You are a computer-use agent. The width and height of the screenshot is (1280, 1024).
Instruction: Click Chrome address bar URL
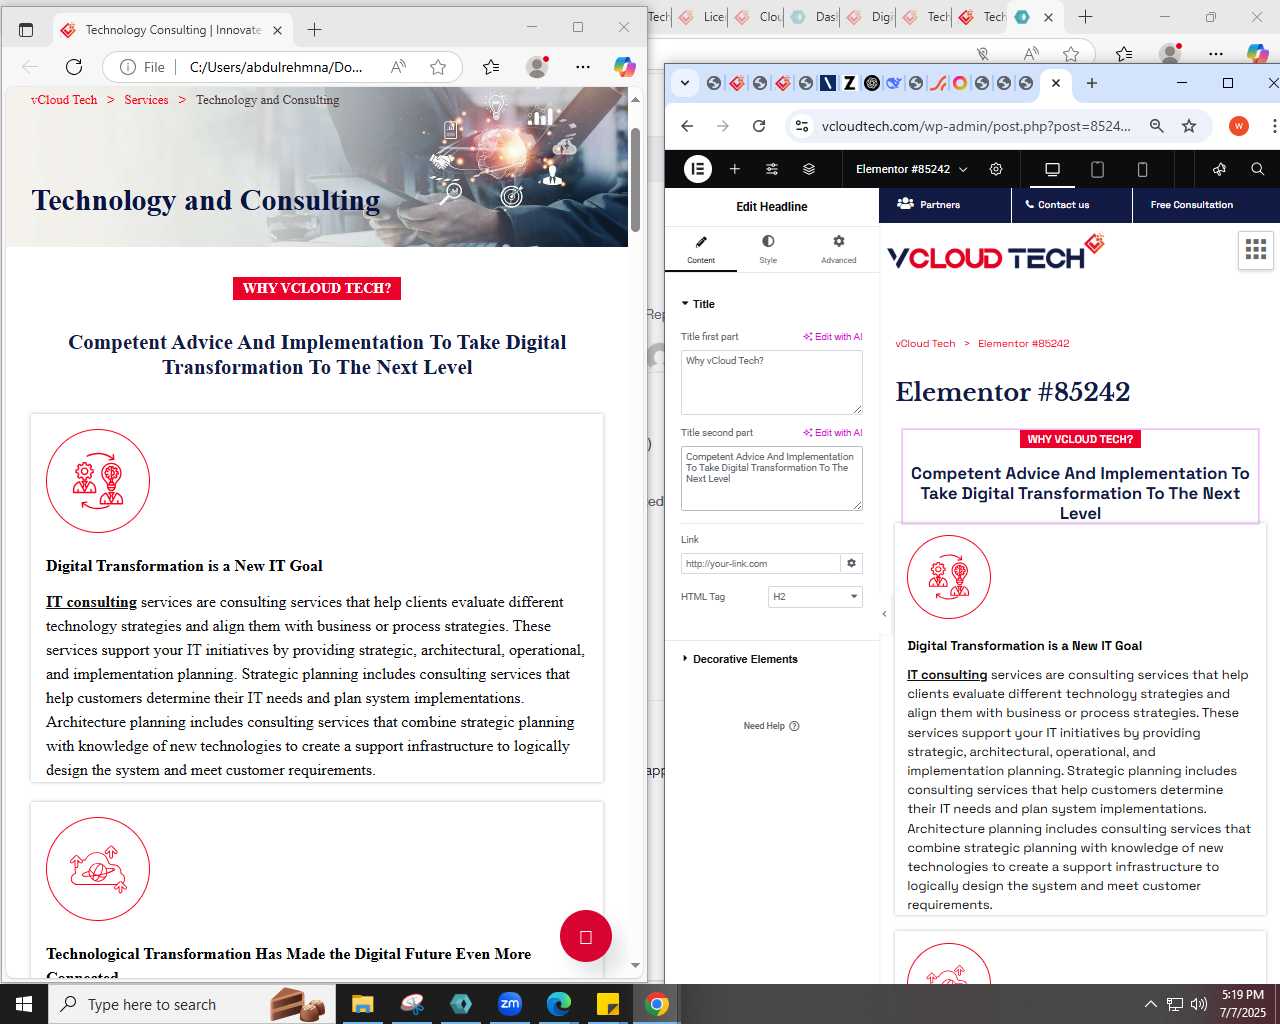[x=976, y=126]
